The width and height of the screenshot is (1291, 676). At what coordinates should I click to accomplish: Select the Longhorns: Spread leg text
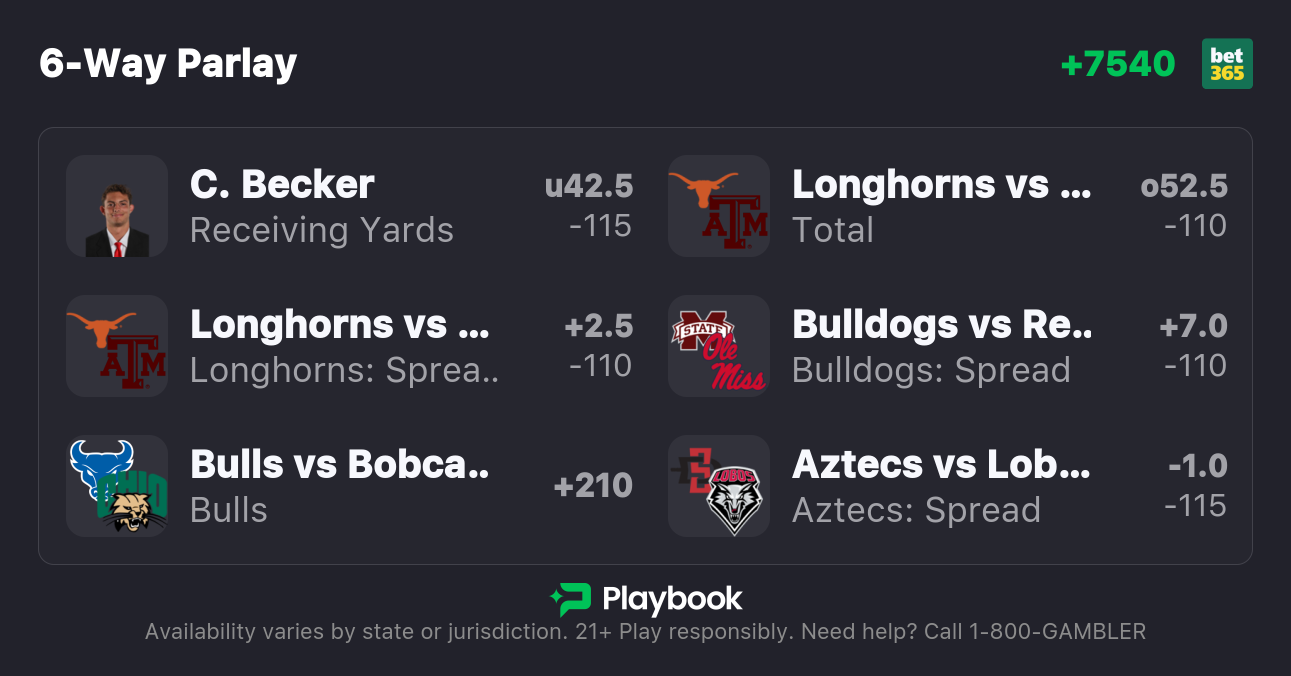(x=344, y=370)
